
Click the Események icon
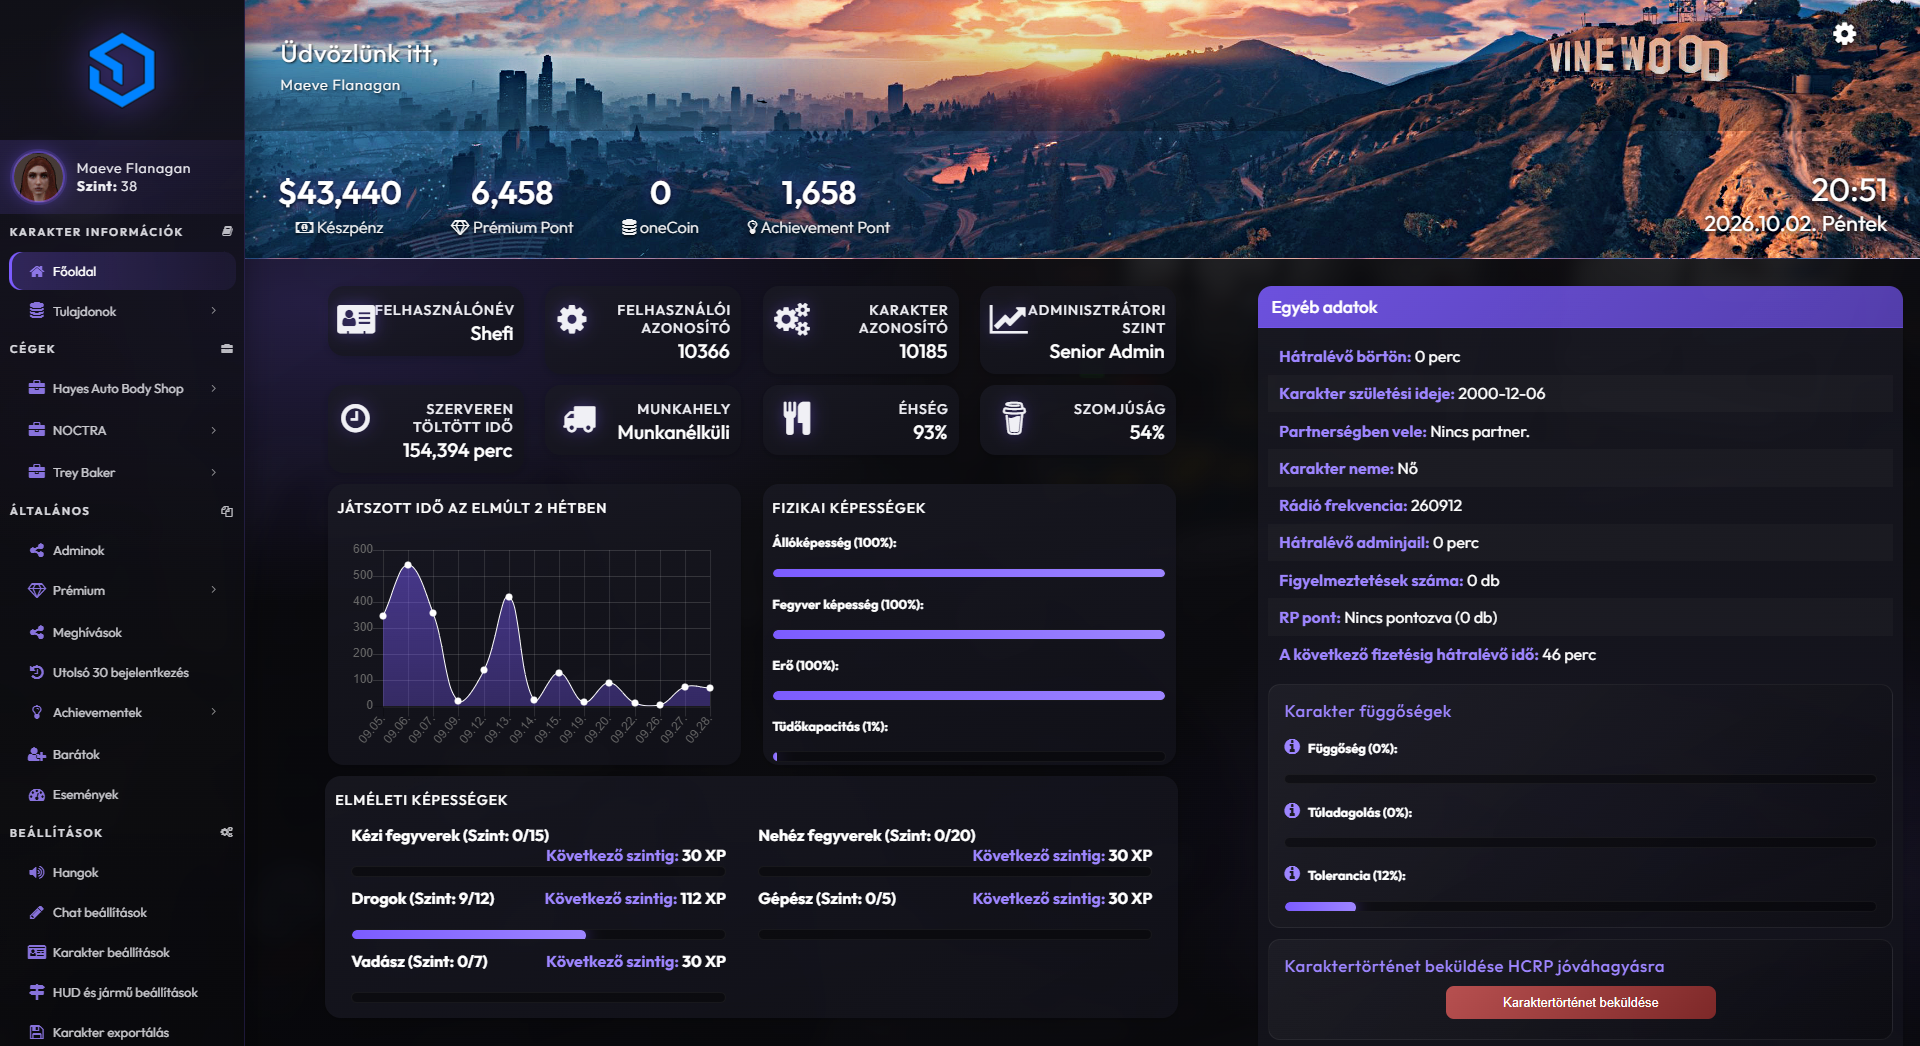tap(37, 794)
